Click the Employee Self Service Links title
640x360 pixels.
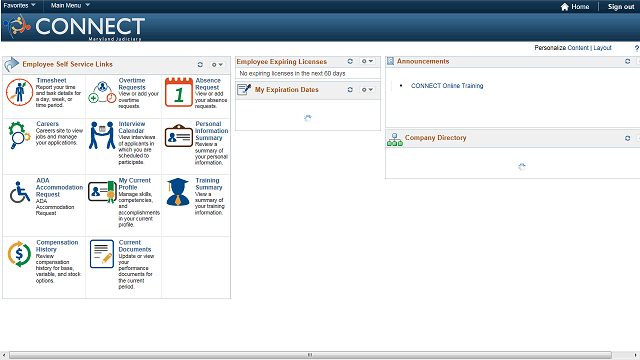pyautogui.click(x=67, y=64)
